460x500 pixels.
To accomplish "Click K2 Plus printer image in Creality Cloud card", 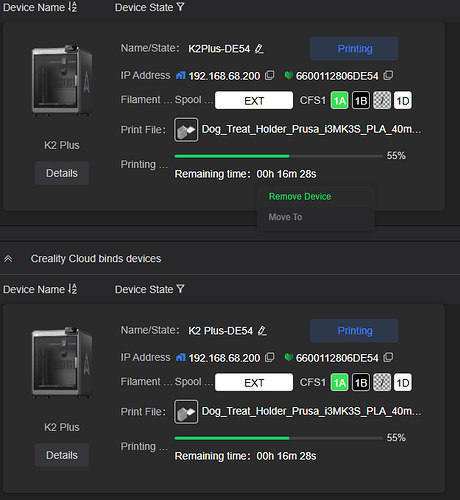I will point(62,362).
